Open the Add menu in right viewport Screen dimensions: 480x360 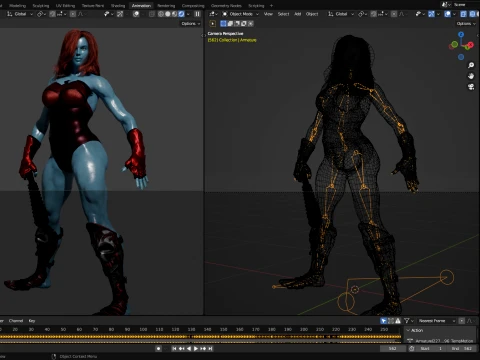(298, 14)
